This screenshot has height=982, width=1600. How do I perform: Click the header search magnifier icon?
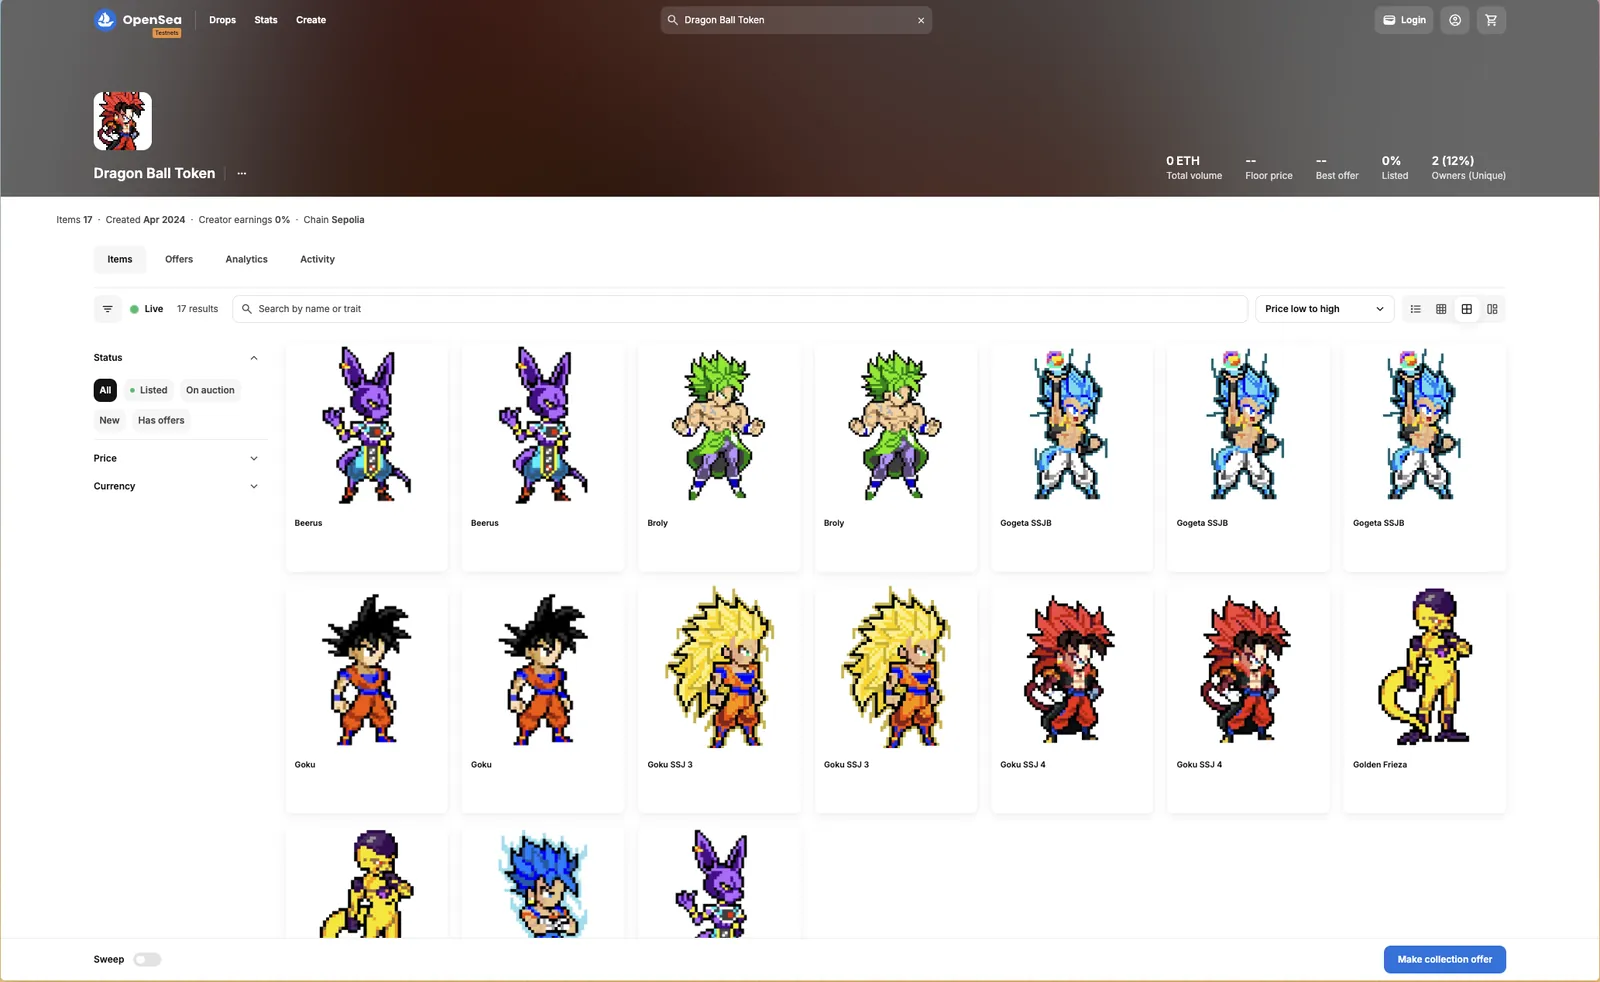(673, 20)
